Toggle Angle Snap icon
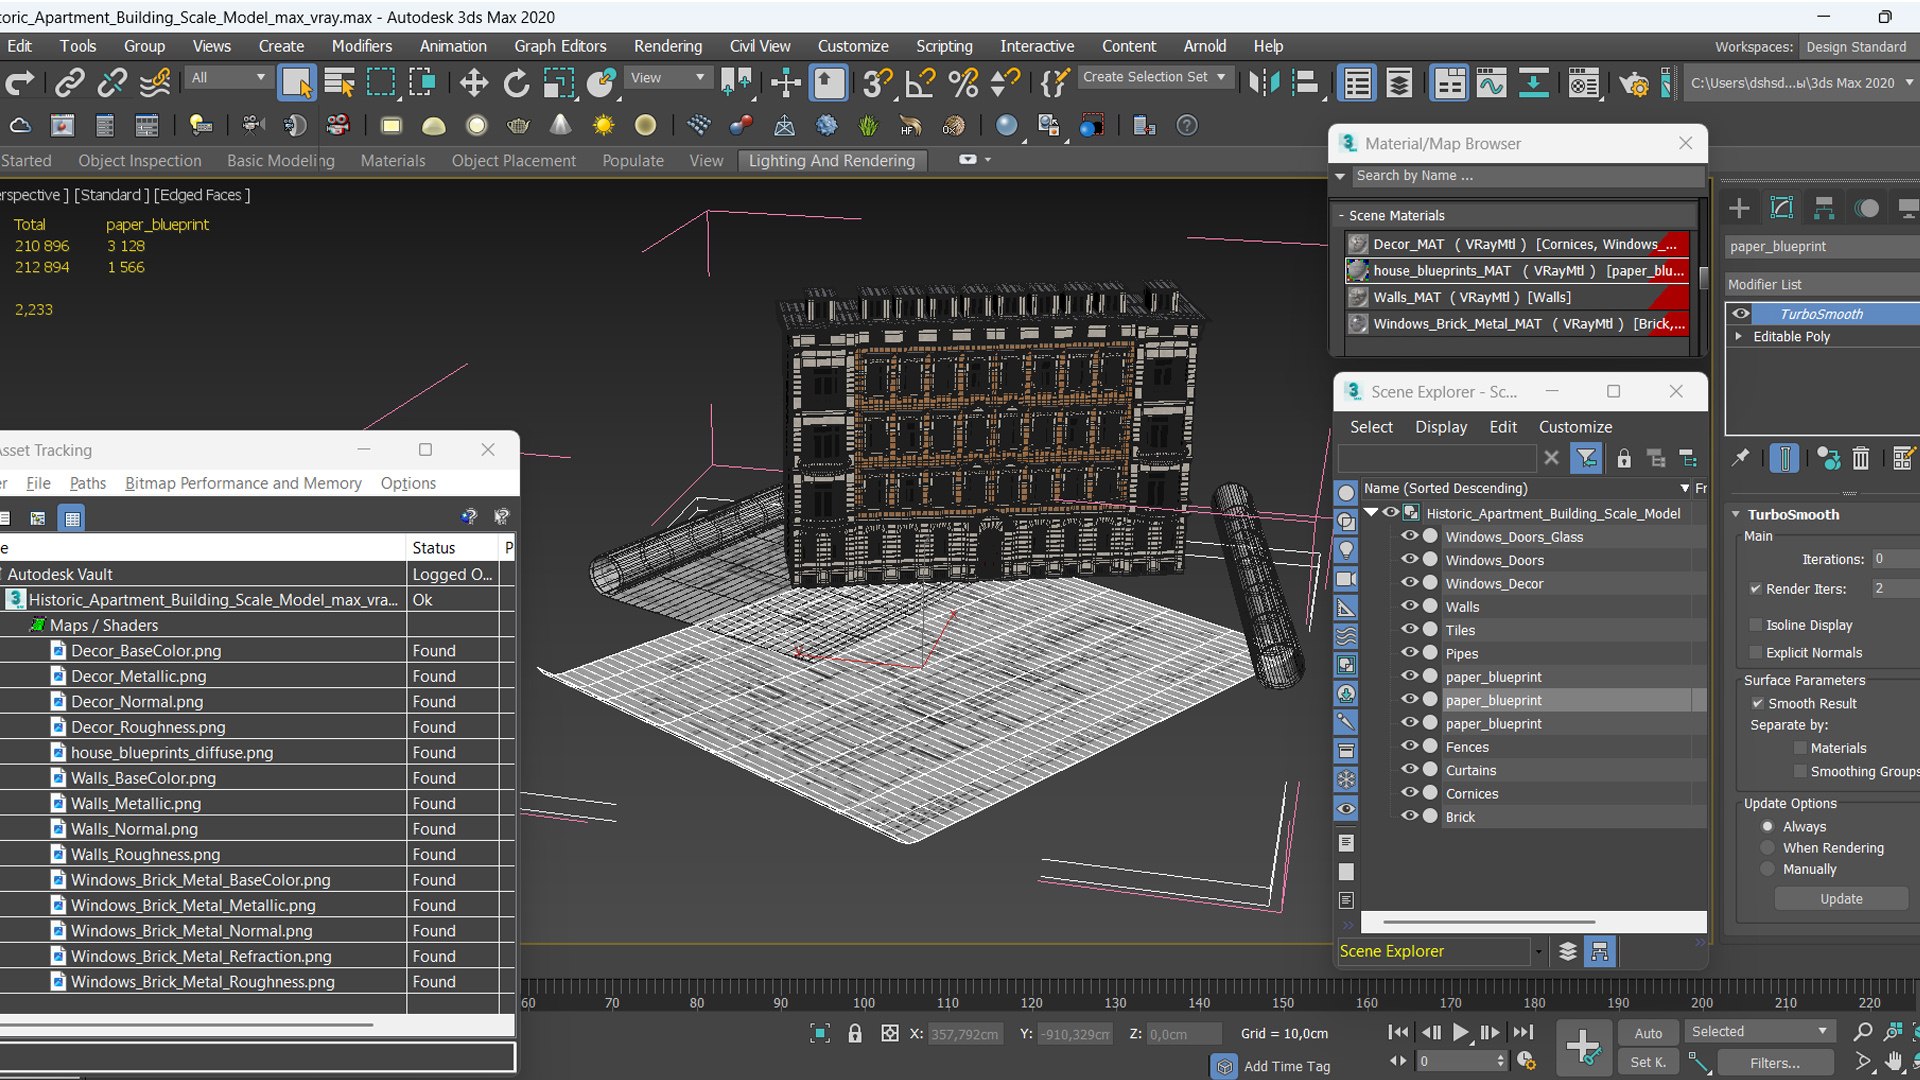Viewport: 1920px width, 1080px height. click(x=919, y=83)
